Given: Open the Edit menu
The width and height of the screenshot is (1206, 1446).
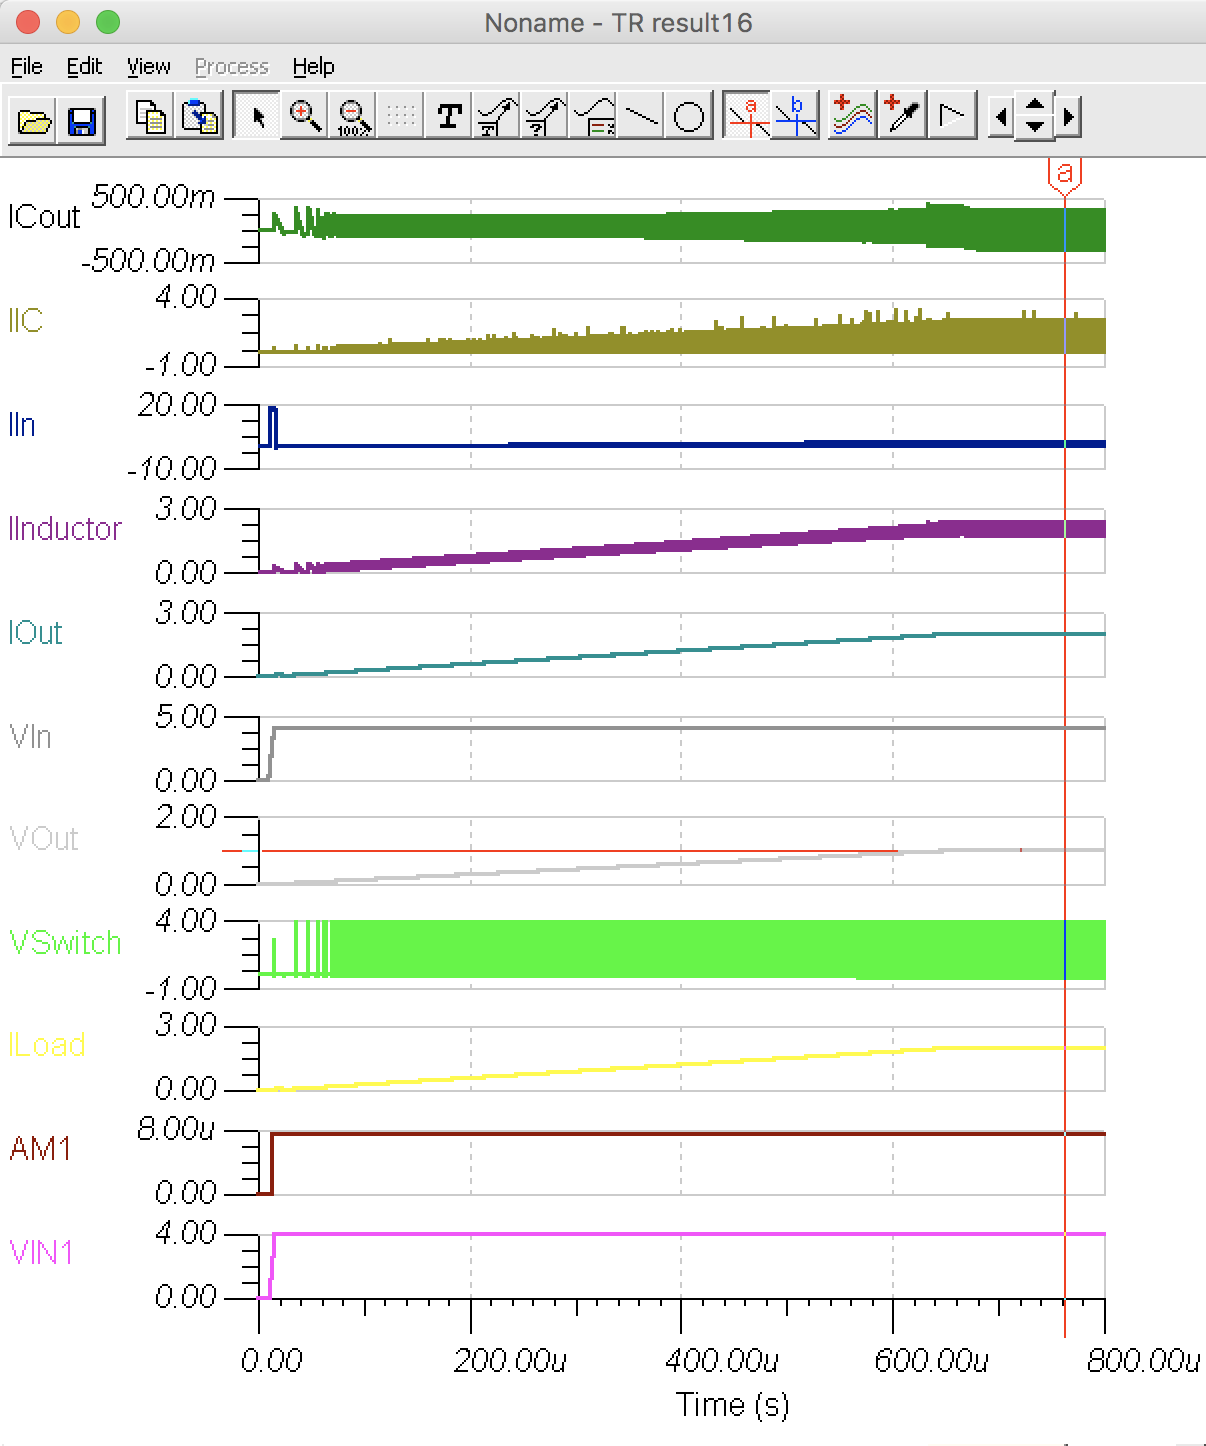Looking at the screenshot, I should tap(84, 66).
